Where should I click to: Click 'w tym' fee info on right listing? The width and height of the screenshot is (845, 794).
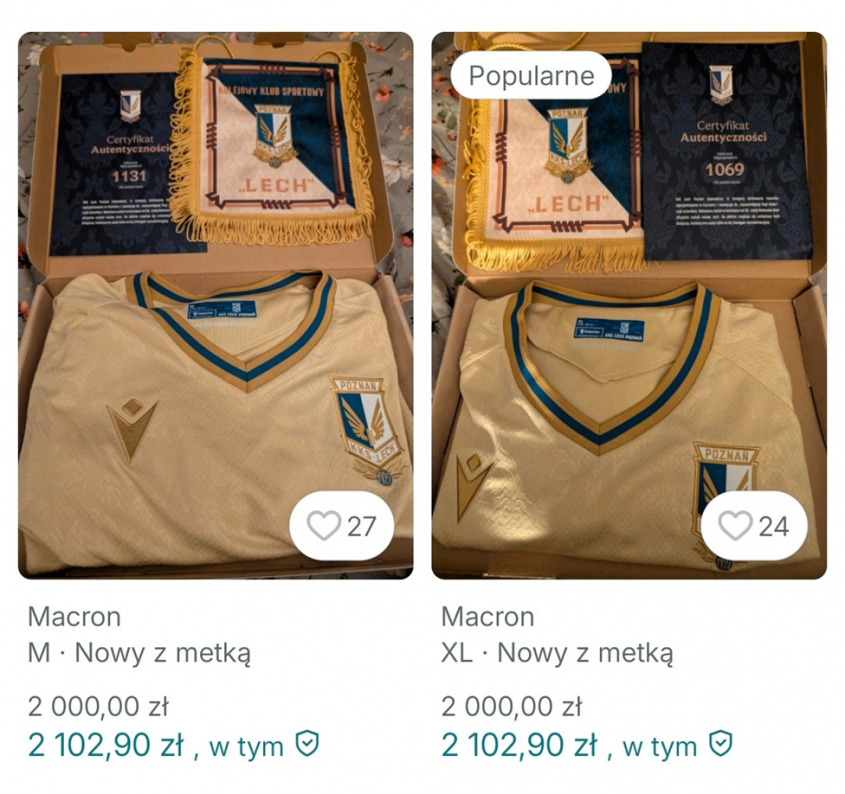(660, 747)
